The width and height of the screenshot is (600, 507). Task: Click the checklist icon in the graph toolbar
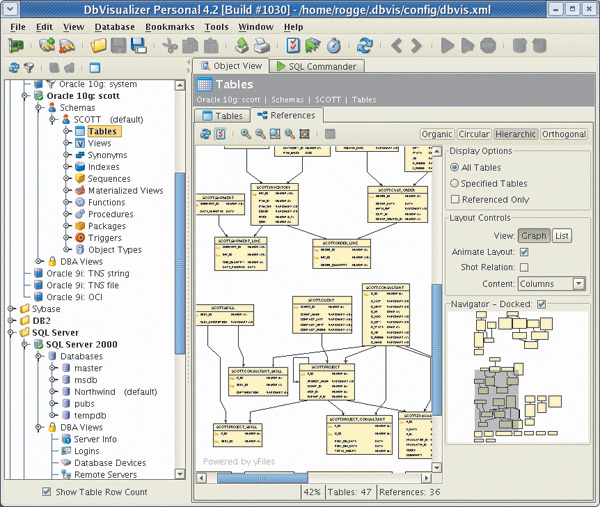click(x=221, y=134)
